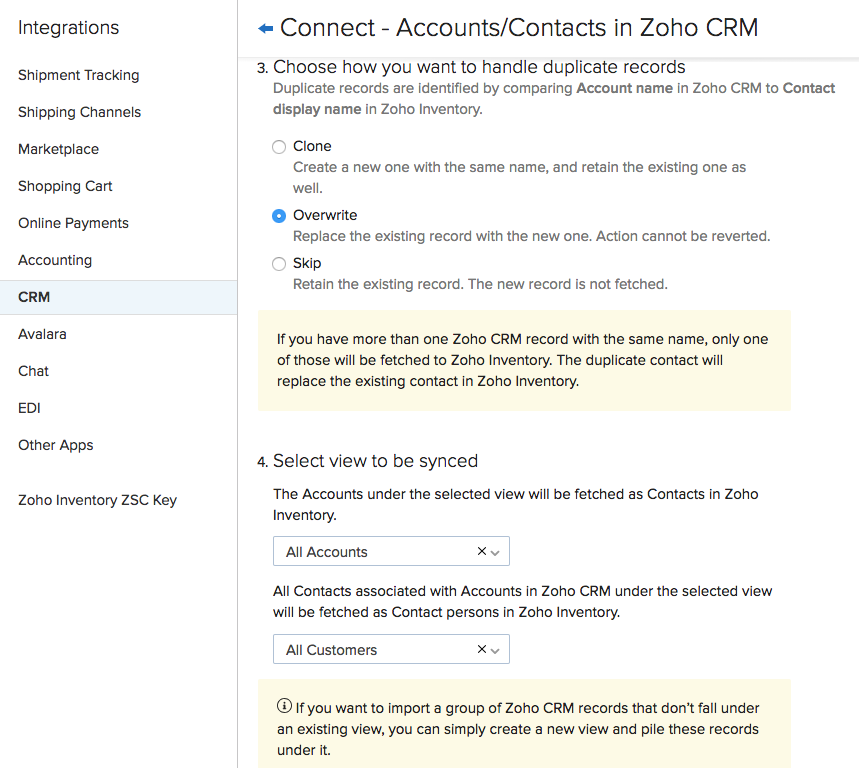Open the Avalara integration page
Screen dimensions: 859x768
[x=43, y=334]
